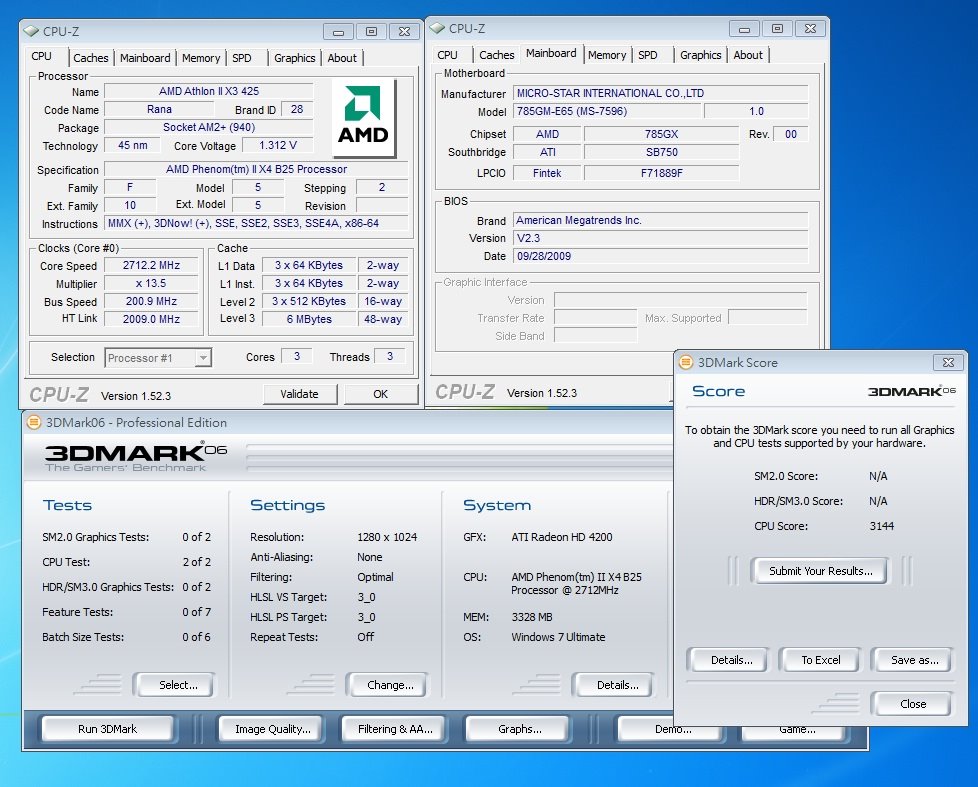The height and width of the screenshot is (787, 978).
Task: Click the Manufacturer field "MICRO-STAR INTERNATIONAL CO.,LTD"
Action: point(661,93)
